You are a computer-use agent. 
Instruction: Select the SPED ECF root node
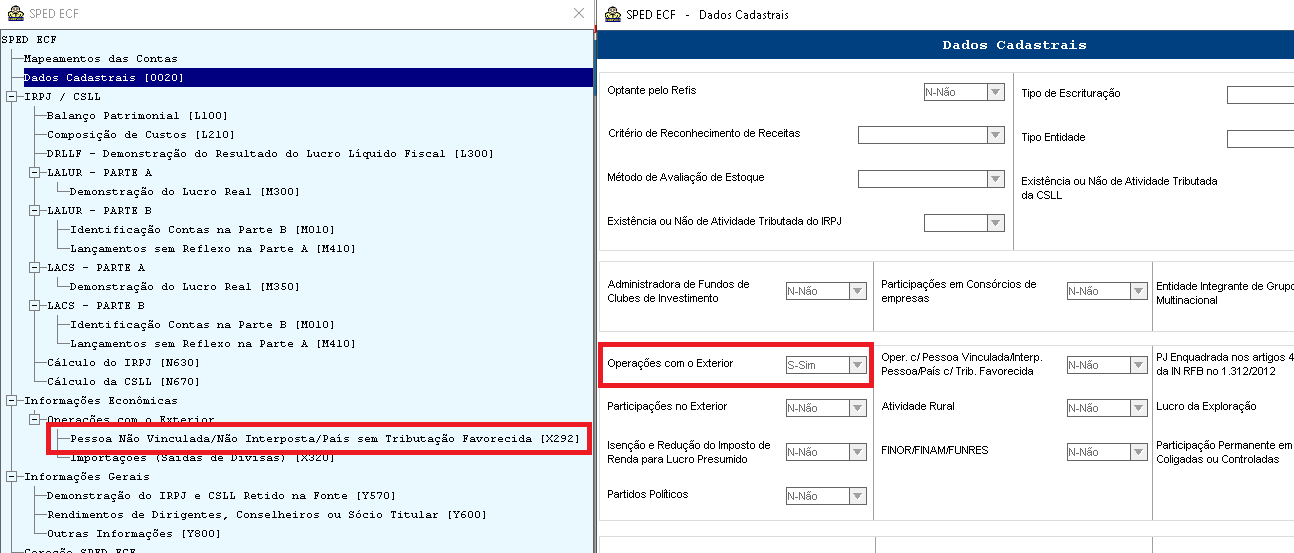tap(30, 40)
